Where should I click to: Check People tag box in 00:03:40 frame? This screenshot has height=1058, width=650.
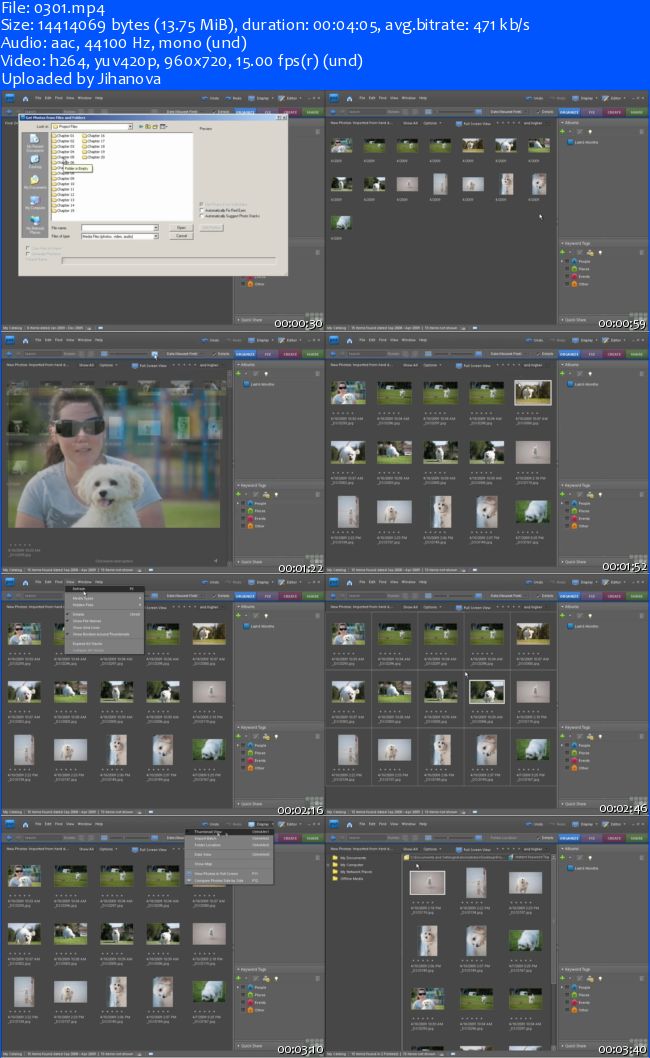pyautogui.click(x=567, y=987)
